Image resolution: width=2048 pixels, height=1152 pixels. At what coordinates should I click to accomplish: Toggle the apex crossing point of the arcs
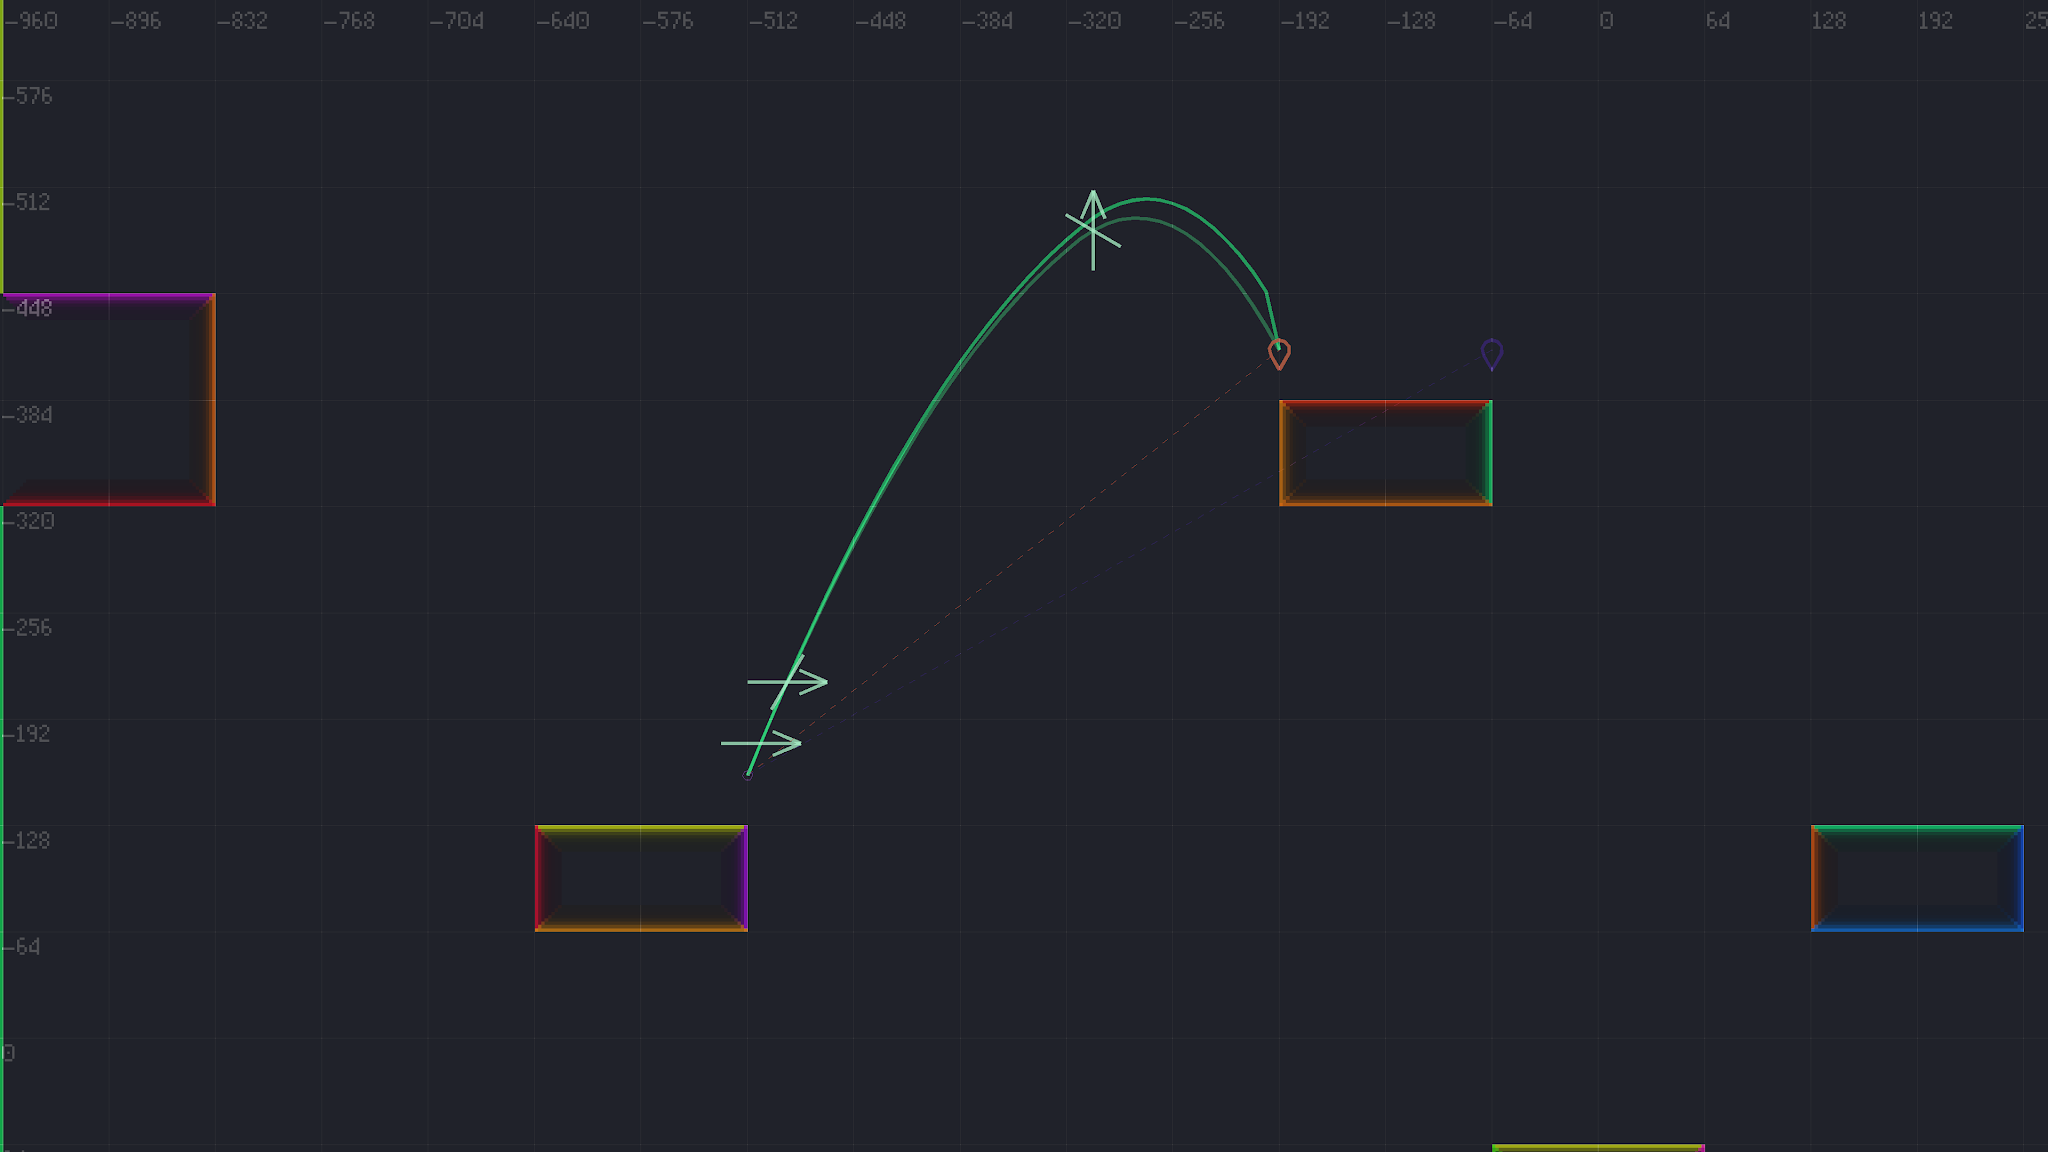tap(1093, 228)
